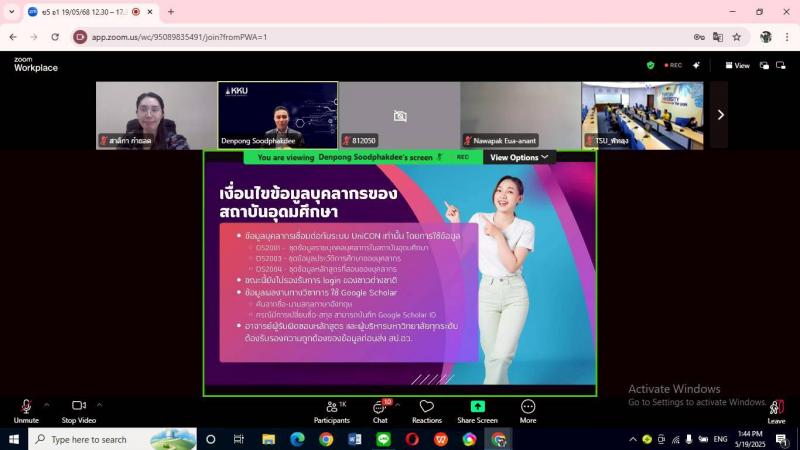800x450 pixels.
Task: Click the pop-out window icon near View
Action: pyautogui.click(x=764, y=65)
